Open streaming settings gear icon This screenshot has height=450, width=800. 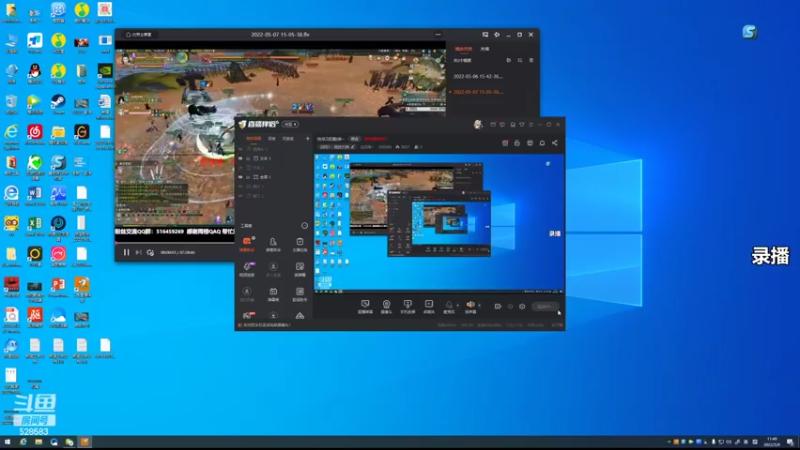click(522, 307)
